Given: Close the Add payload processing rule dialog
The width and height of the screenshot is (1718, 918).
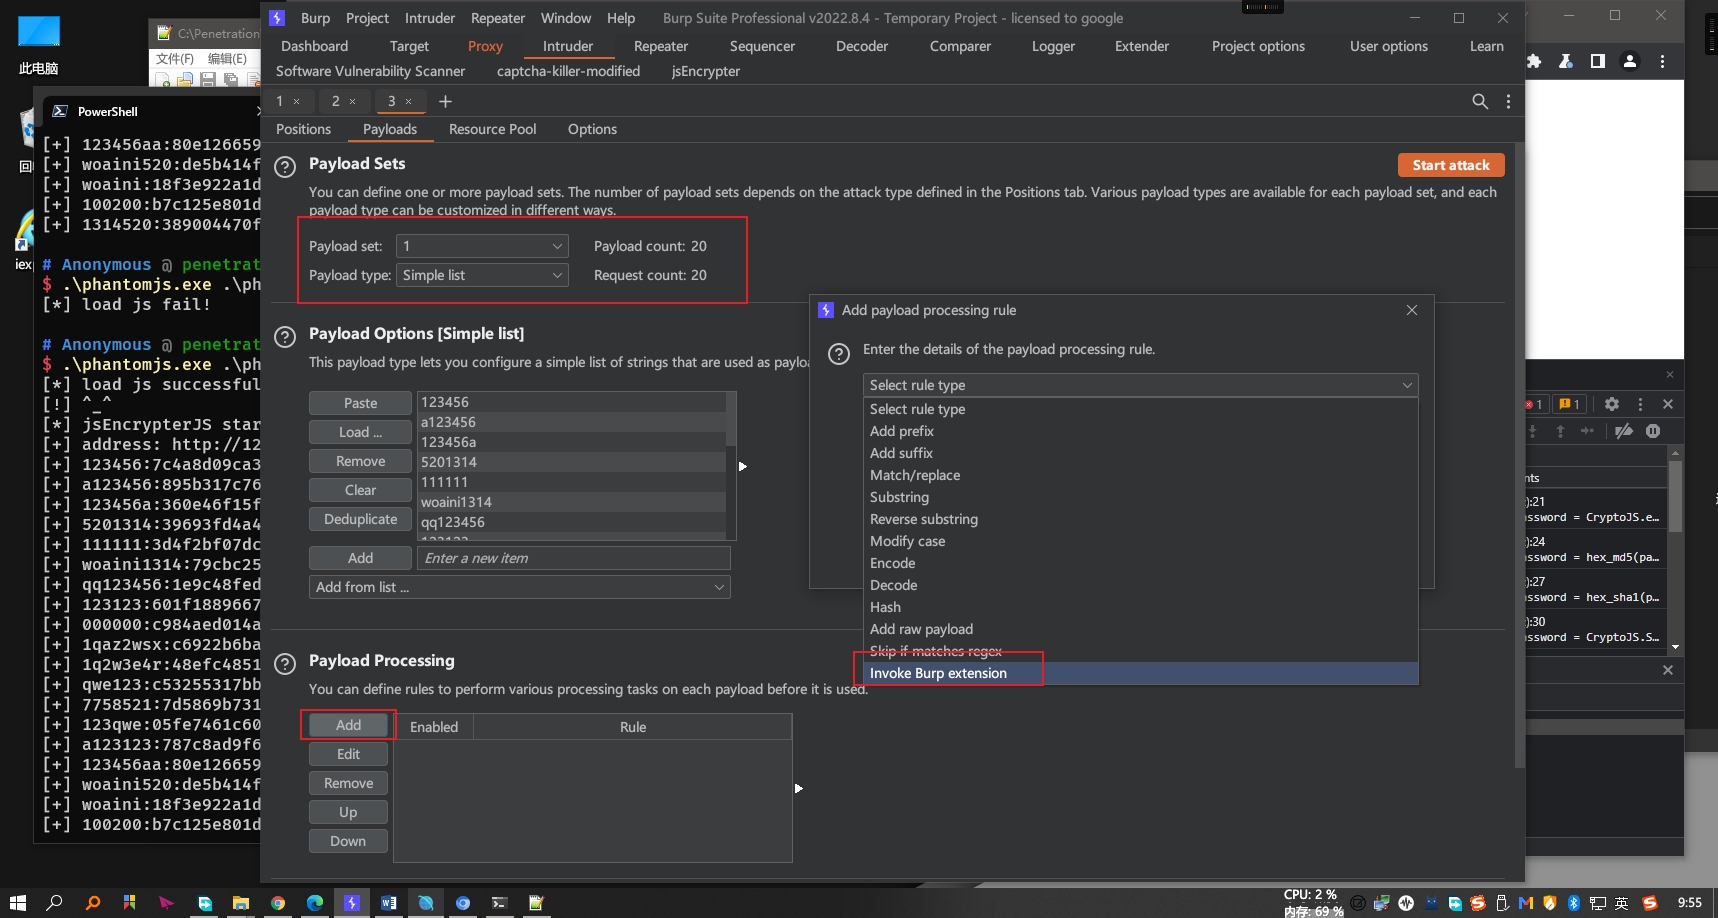Looking at the screenshot, I should point(1412,310).
